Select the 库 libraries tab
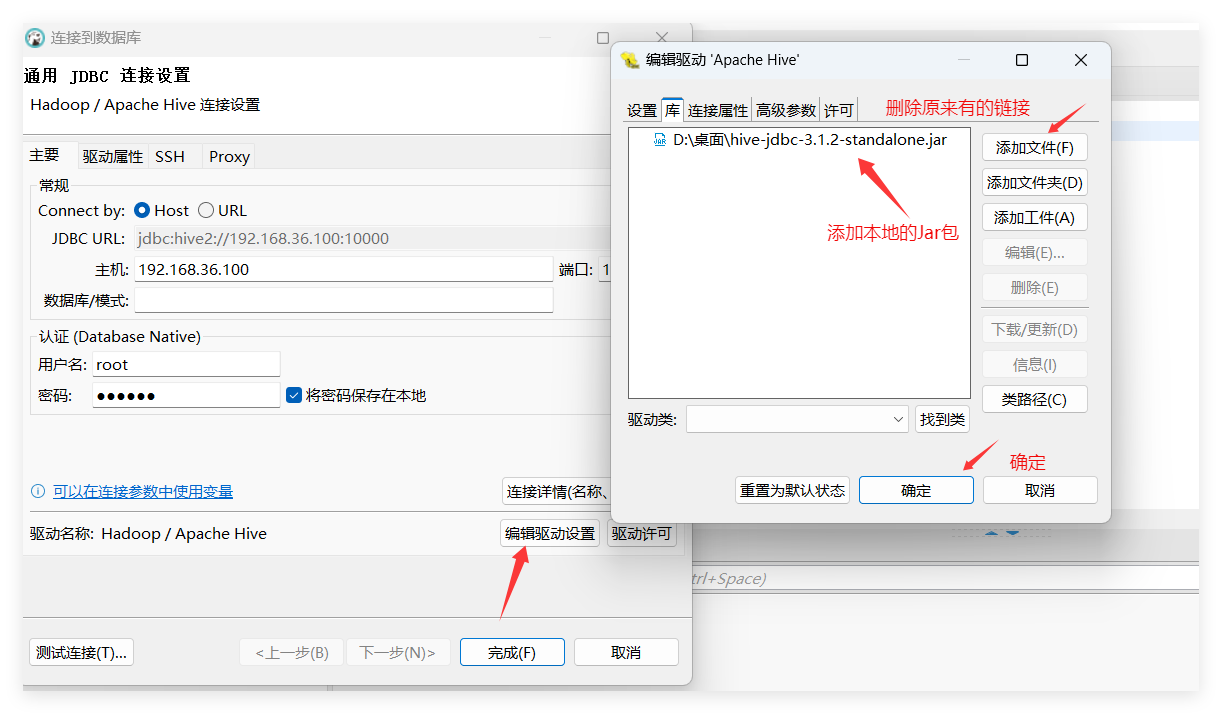The height and width of the screenshot is (714, 1222). coord(672,109)
